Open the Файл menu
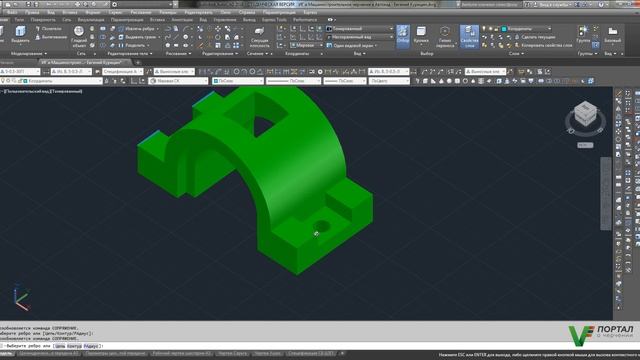640x360 pixels. [12, 12]
